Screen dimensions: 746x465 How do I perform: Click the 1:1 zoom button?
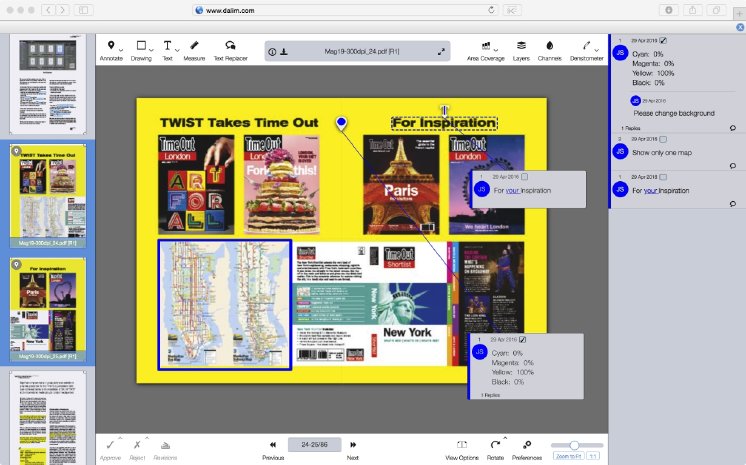[x=593, y=456]
